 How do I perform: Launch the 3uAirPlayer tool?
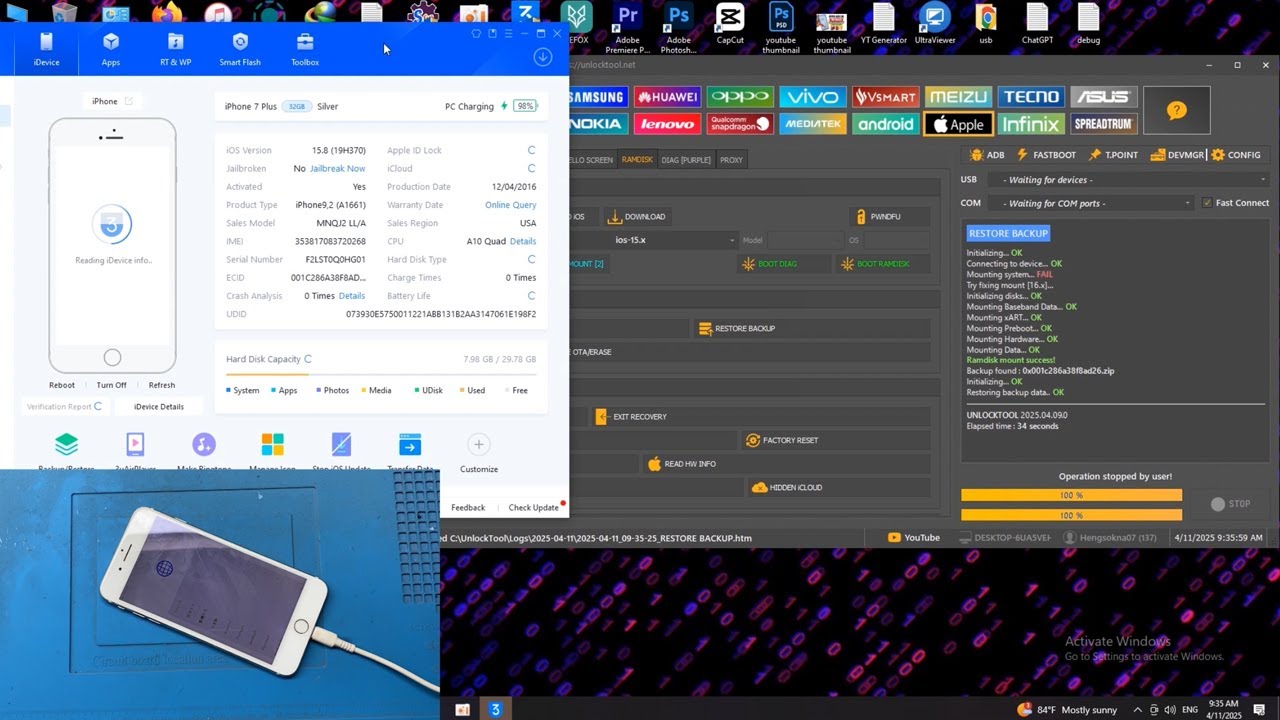(135, 451)
